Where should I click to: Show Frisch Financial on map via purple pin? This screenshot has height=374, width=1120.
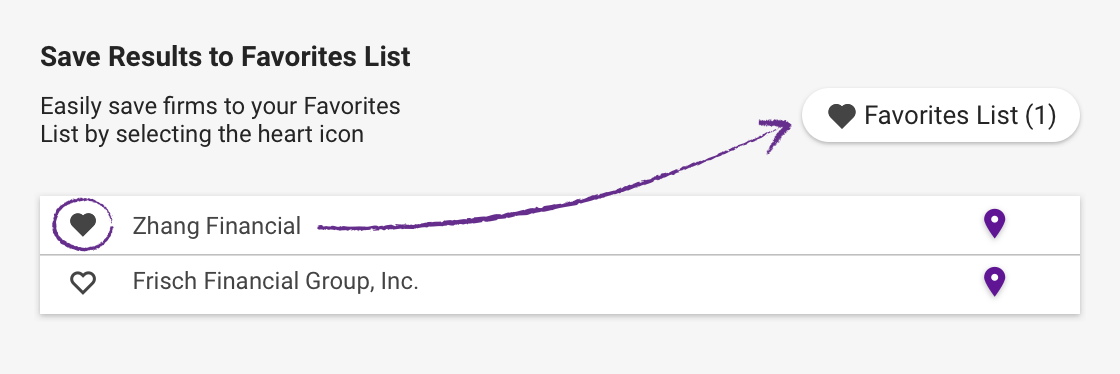pyautogui.click(x=994, y=282)
